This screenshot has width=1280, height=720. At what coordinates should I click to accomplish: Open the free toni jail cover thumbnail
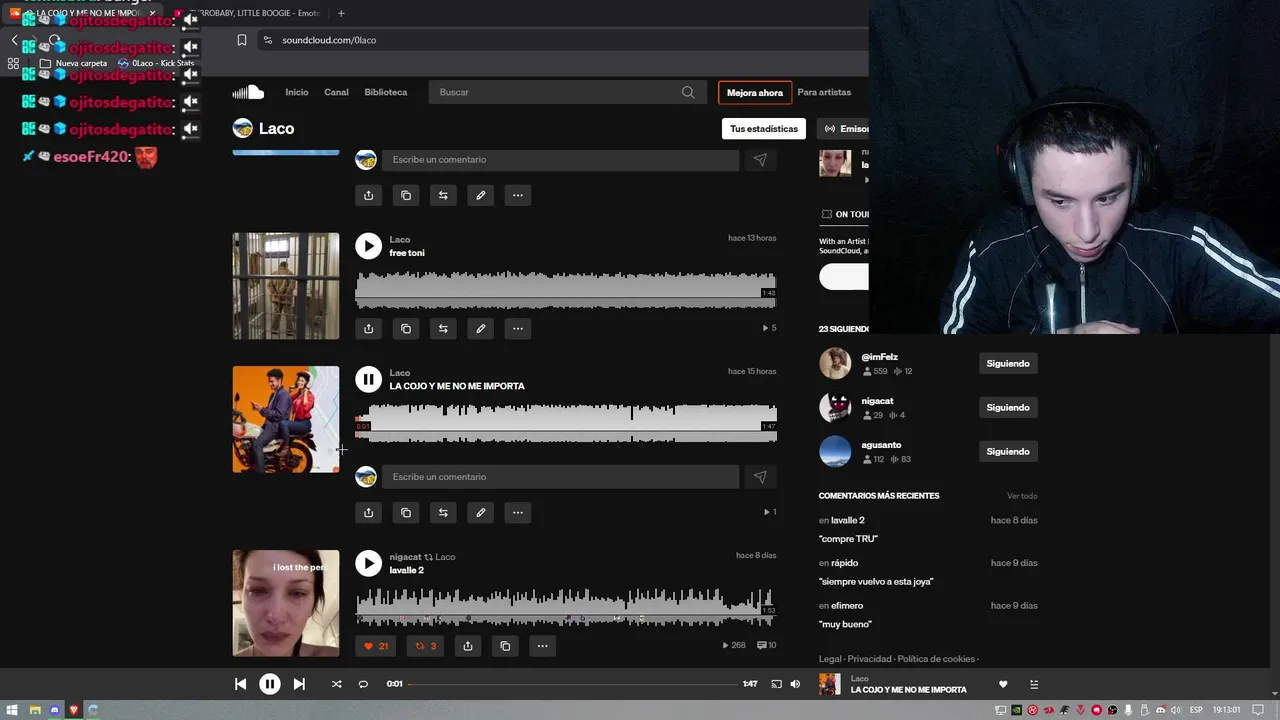pos(286,286)
